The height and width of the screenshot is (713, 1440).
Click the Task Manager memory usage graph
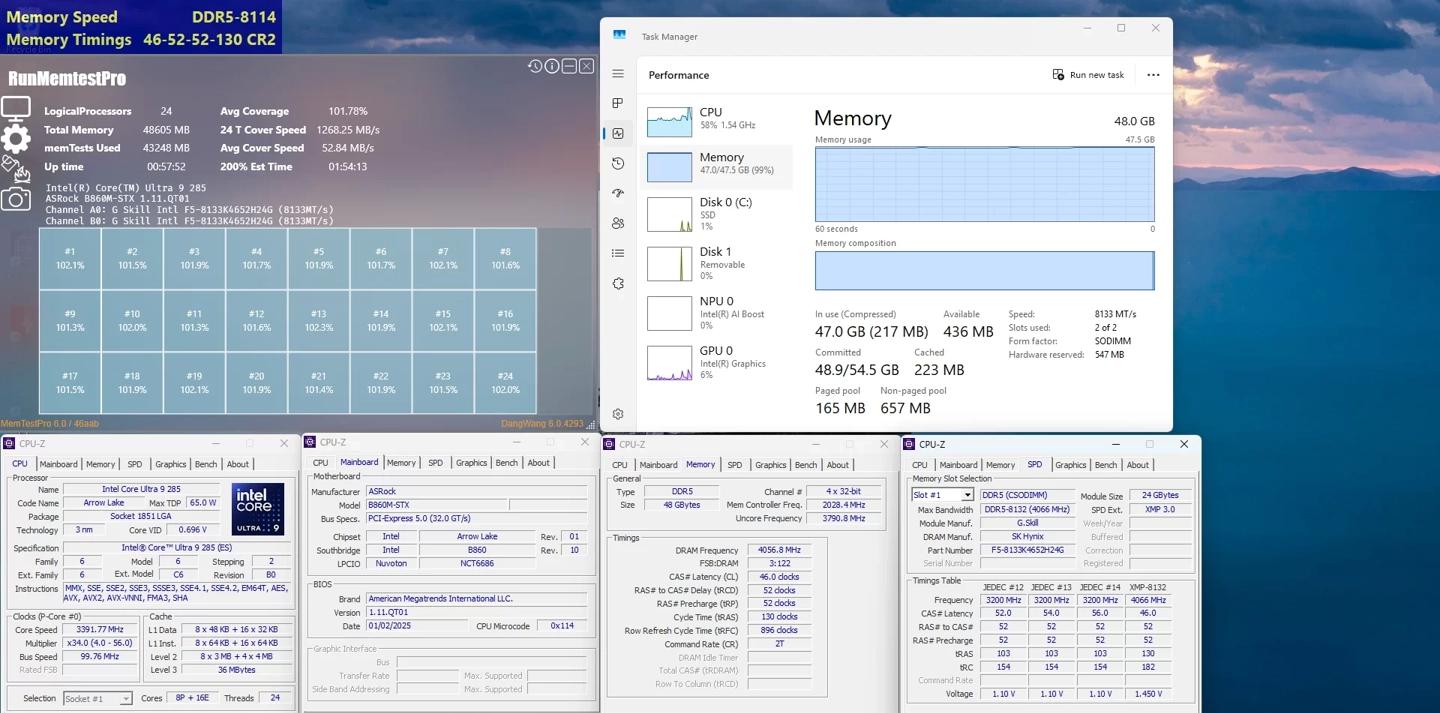984,184
